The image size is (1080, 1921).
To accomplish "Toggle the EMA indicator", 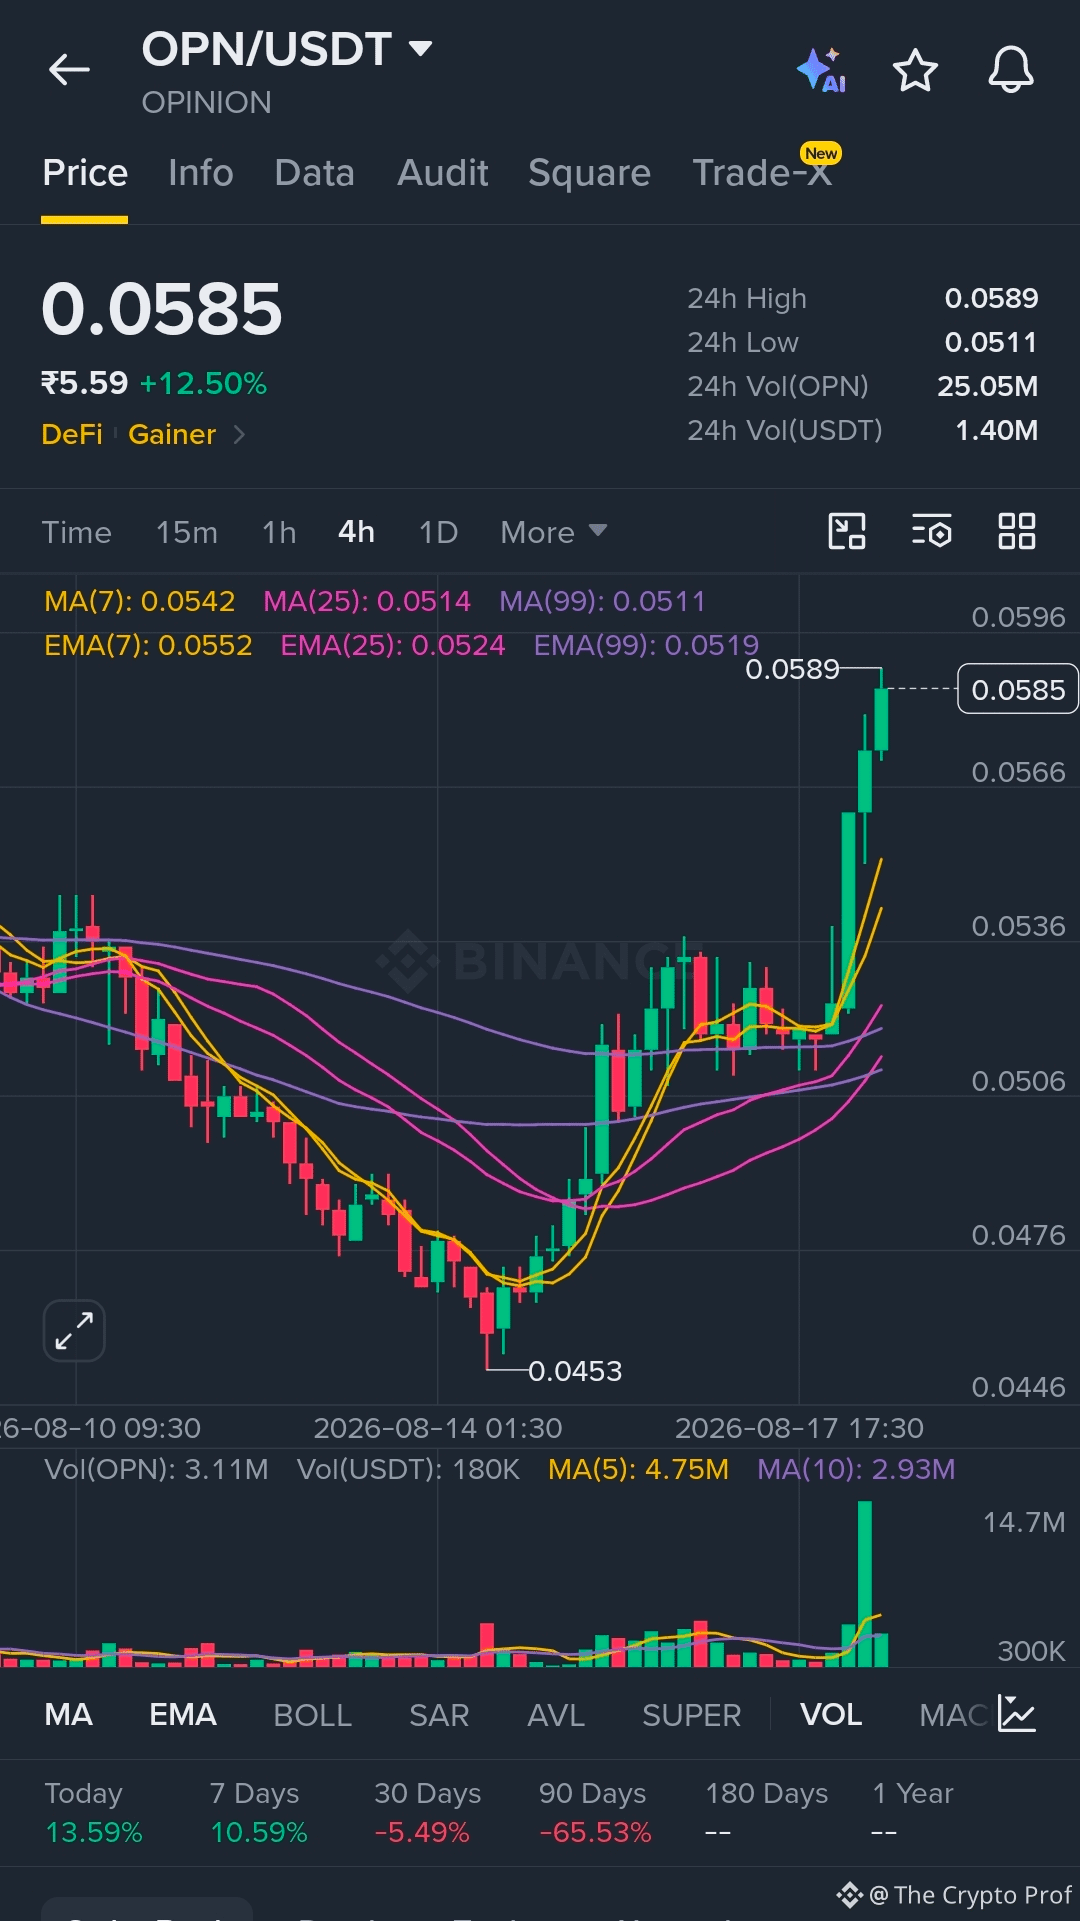I will tap(183, 1714).
